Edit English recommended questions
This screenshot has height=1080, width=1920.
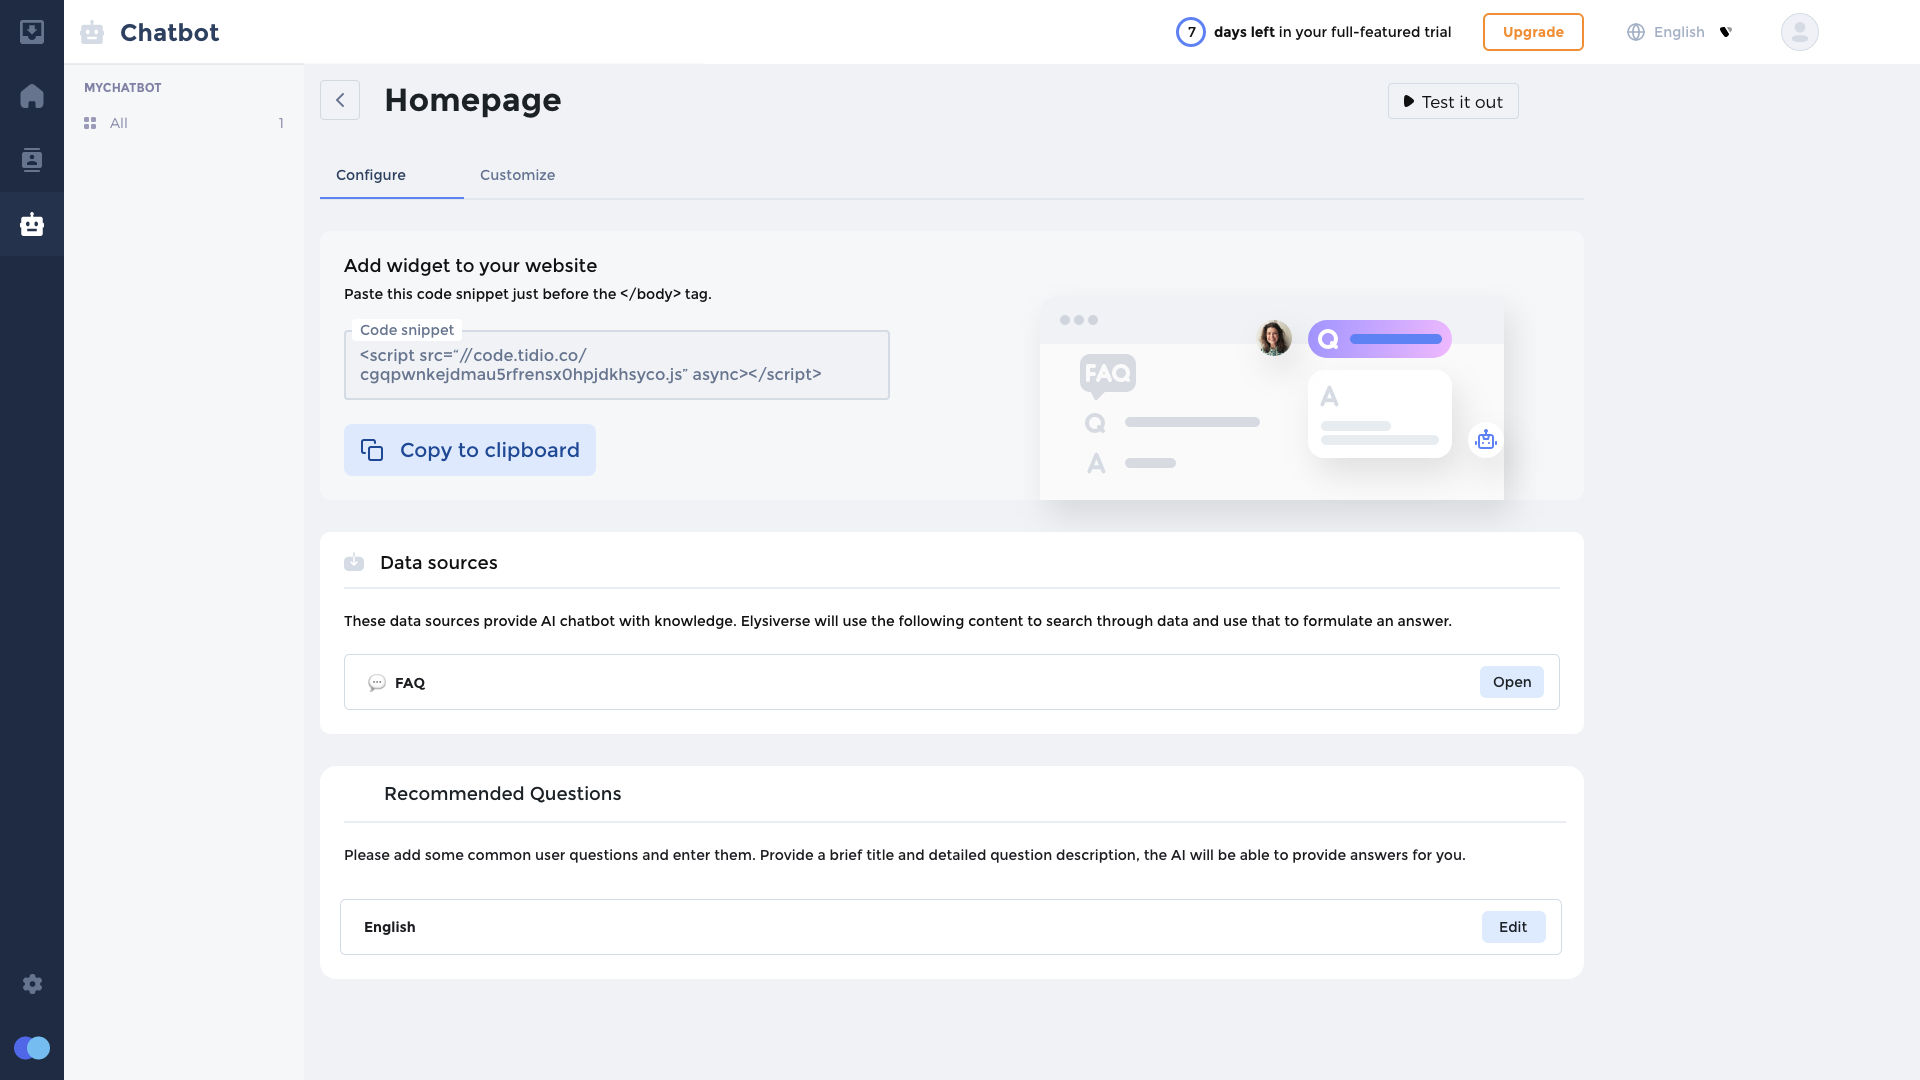pos(1512,927)
